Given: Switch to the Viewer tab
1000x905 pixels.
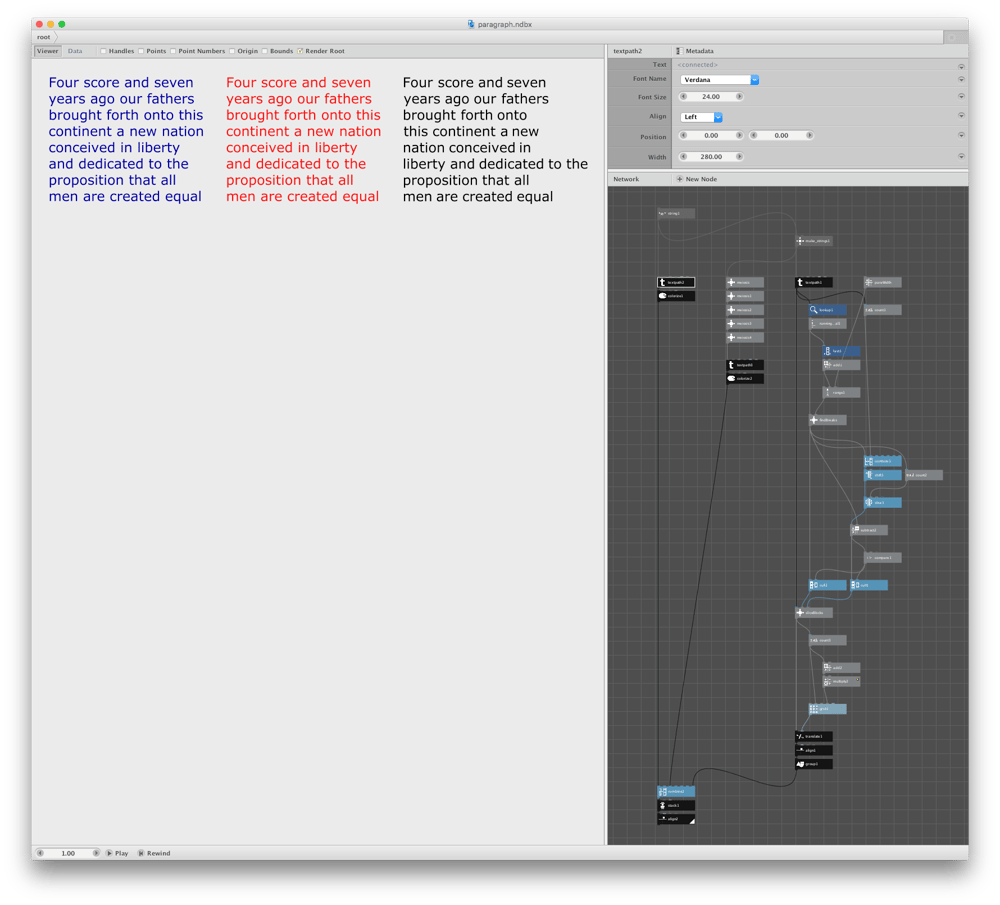Looking at the screenshot, I should (47, 51).
